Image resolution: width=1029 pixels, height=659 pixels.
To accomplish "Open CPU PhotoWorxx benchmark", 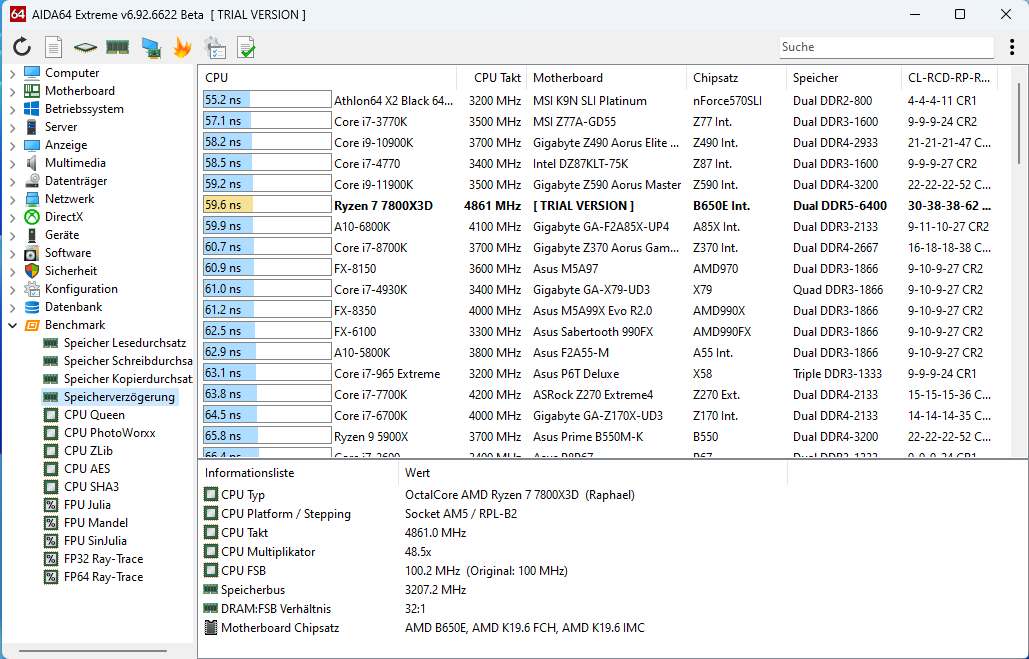I will click(110, 433).
